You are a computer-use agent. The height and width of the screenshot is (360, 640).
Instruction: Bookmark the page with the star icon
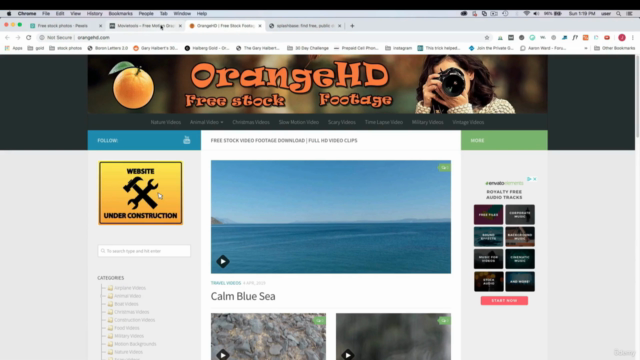click(487, 38)
